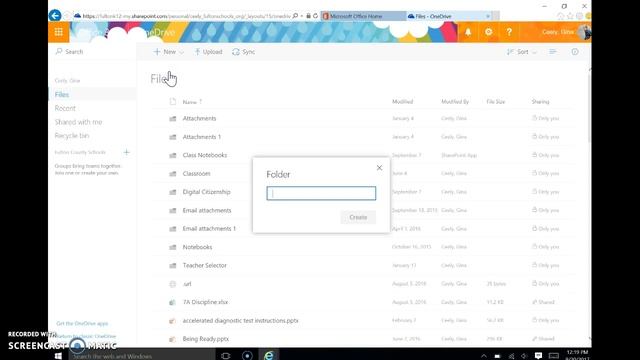
Task: Open the Notebooks folder
Action: click(x=198, y=247)
